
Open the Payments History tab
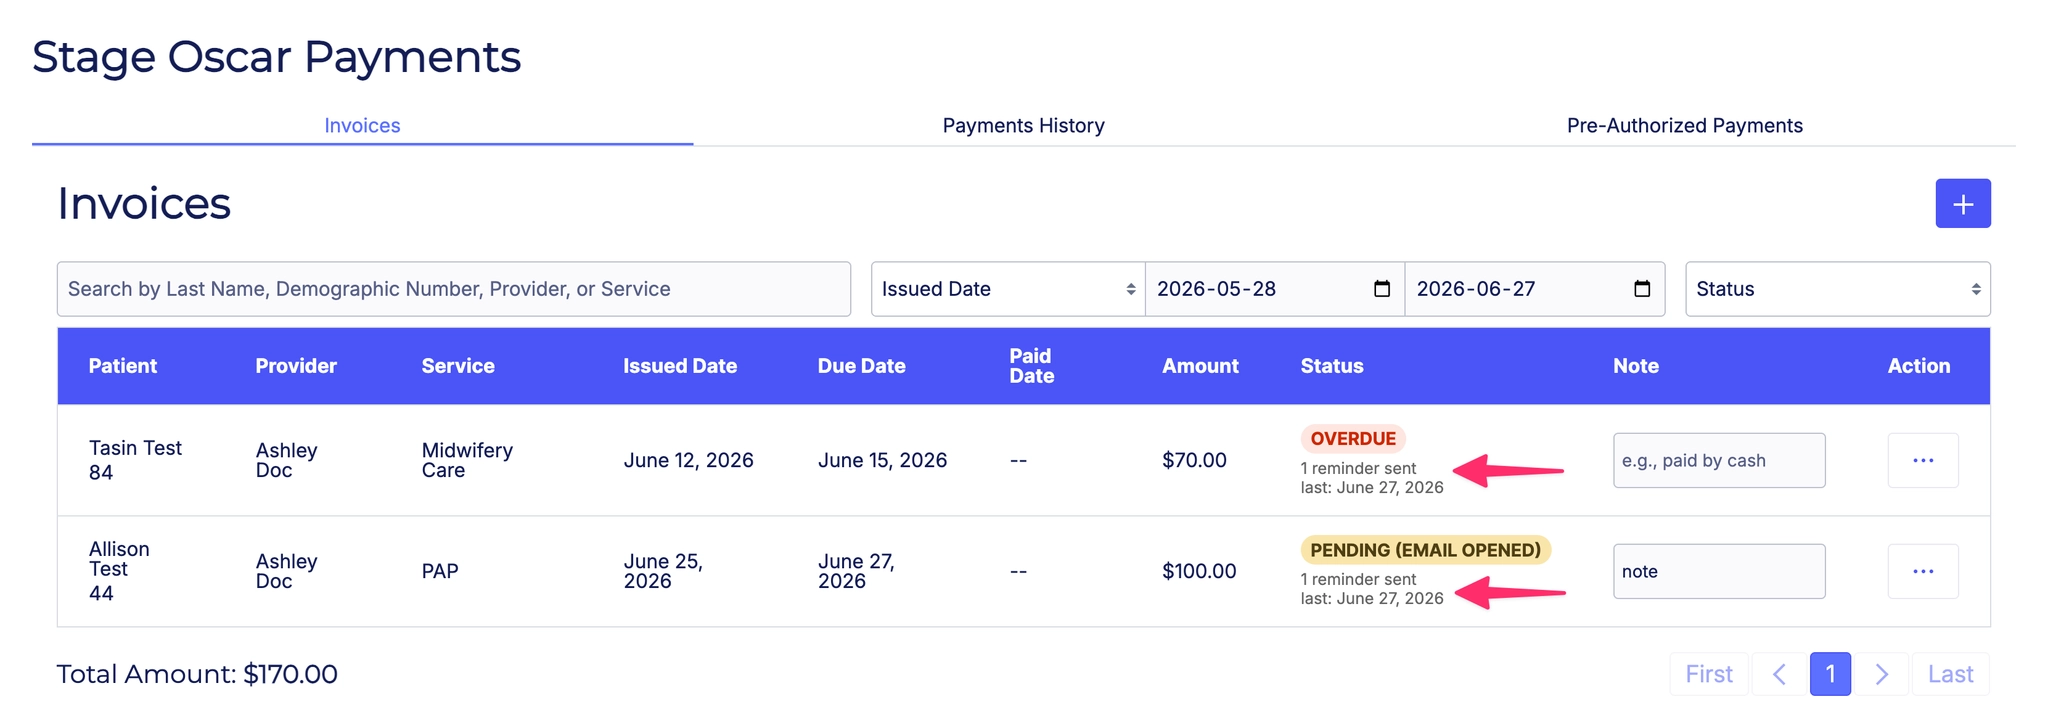[1023, 126]
